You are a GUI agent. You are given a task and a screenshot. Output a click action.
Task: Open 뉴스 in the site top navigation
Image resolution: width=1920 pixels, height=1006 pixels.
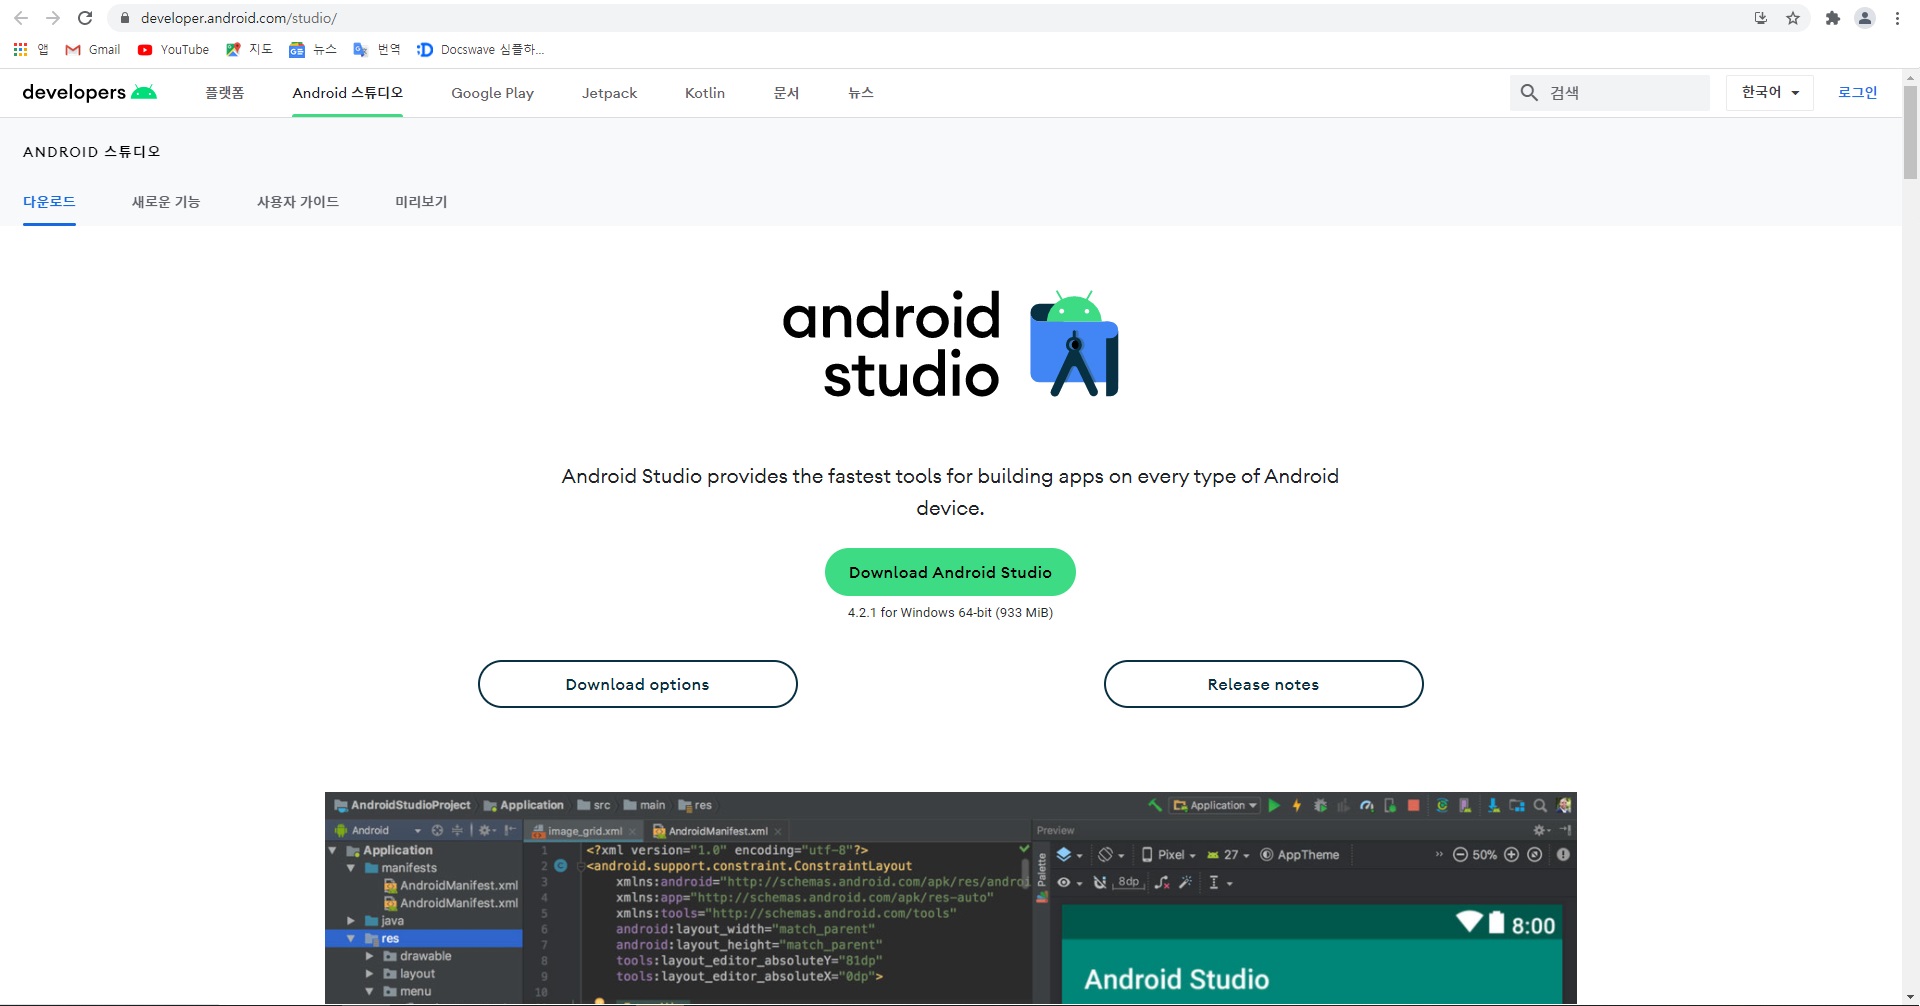click(861, 93)
